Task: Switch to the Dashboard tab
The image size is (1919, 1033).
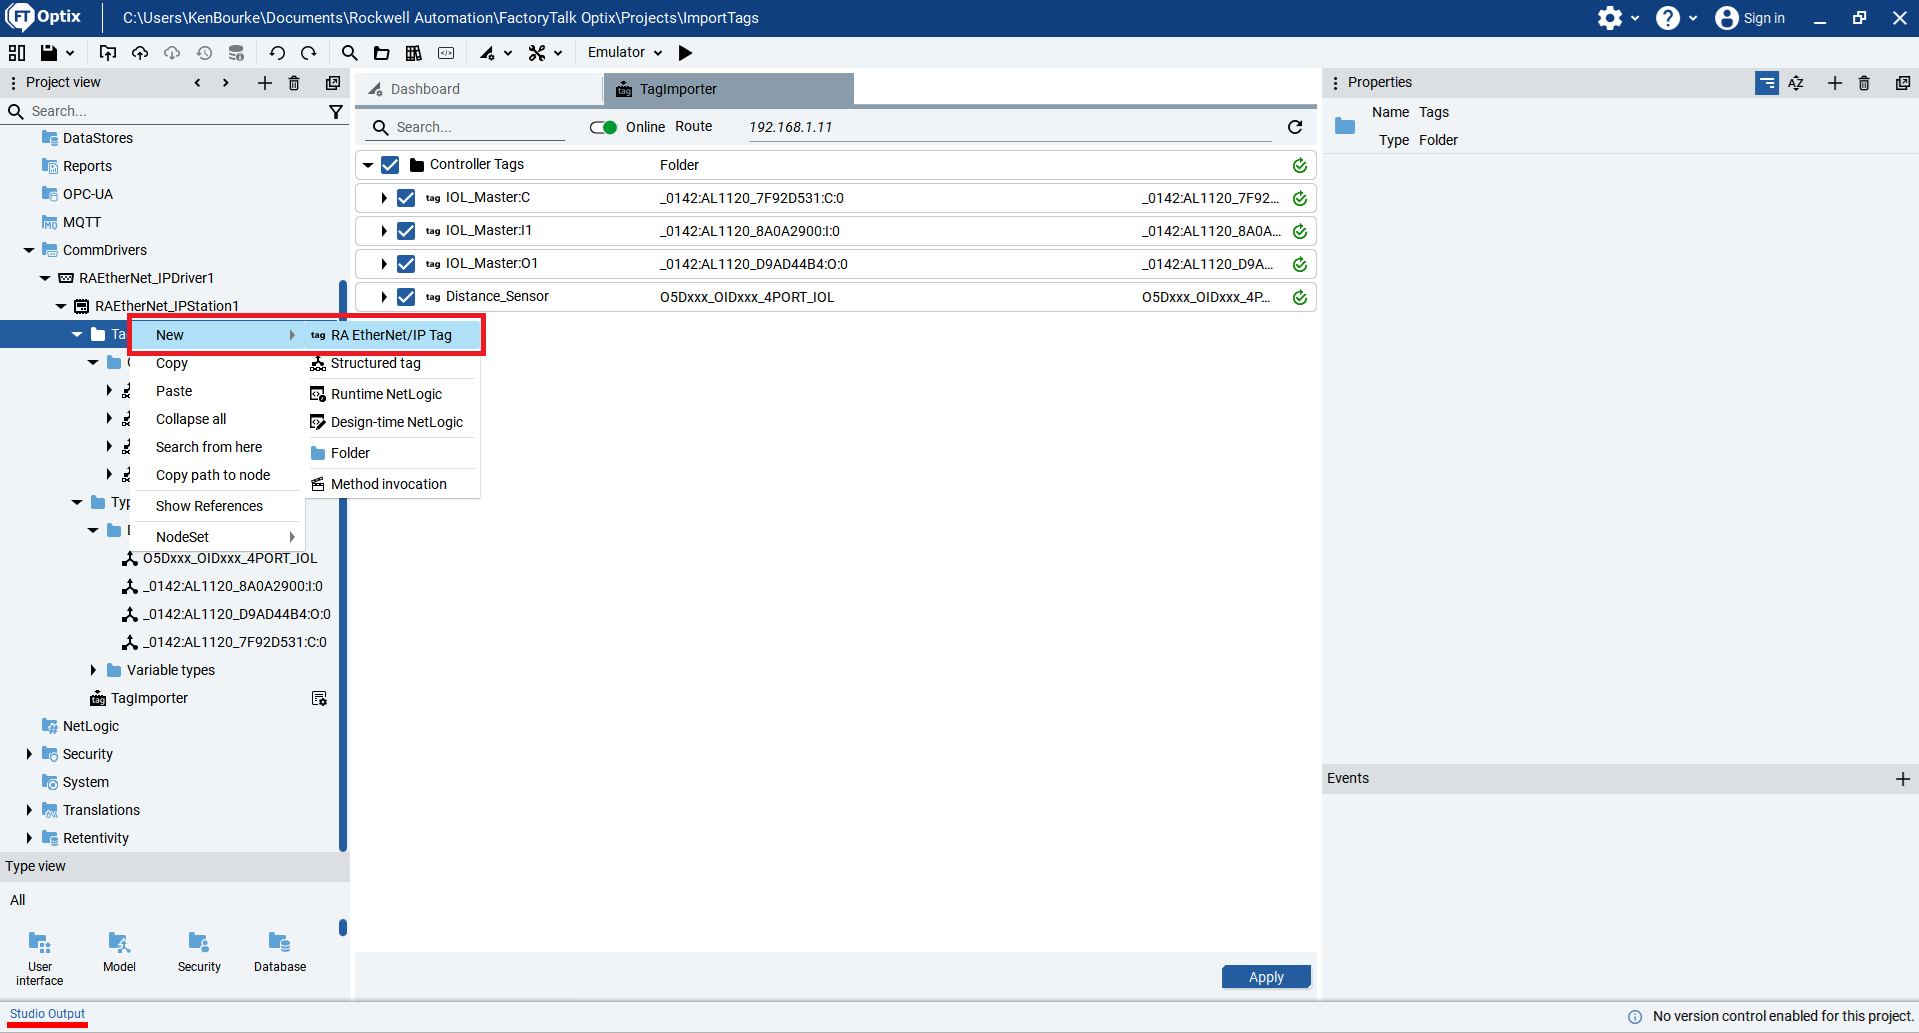Action: coord(479,89)
